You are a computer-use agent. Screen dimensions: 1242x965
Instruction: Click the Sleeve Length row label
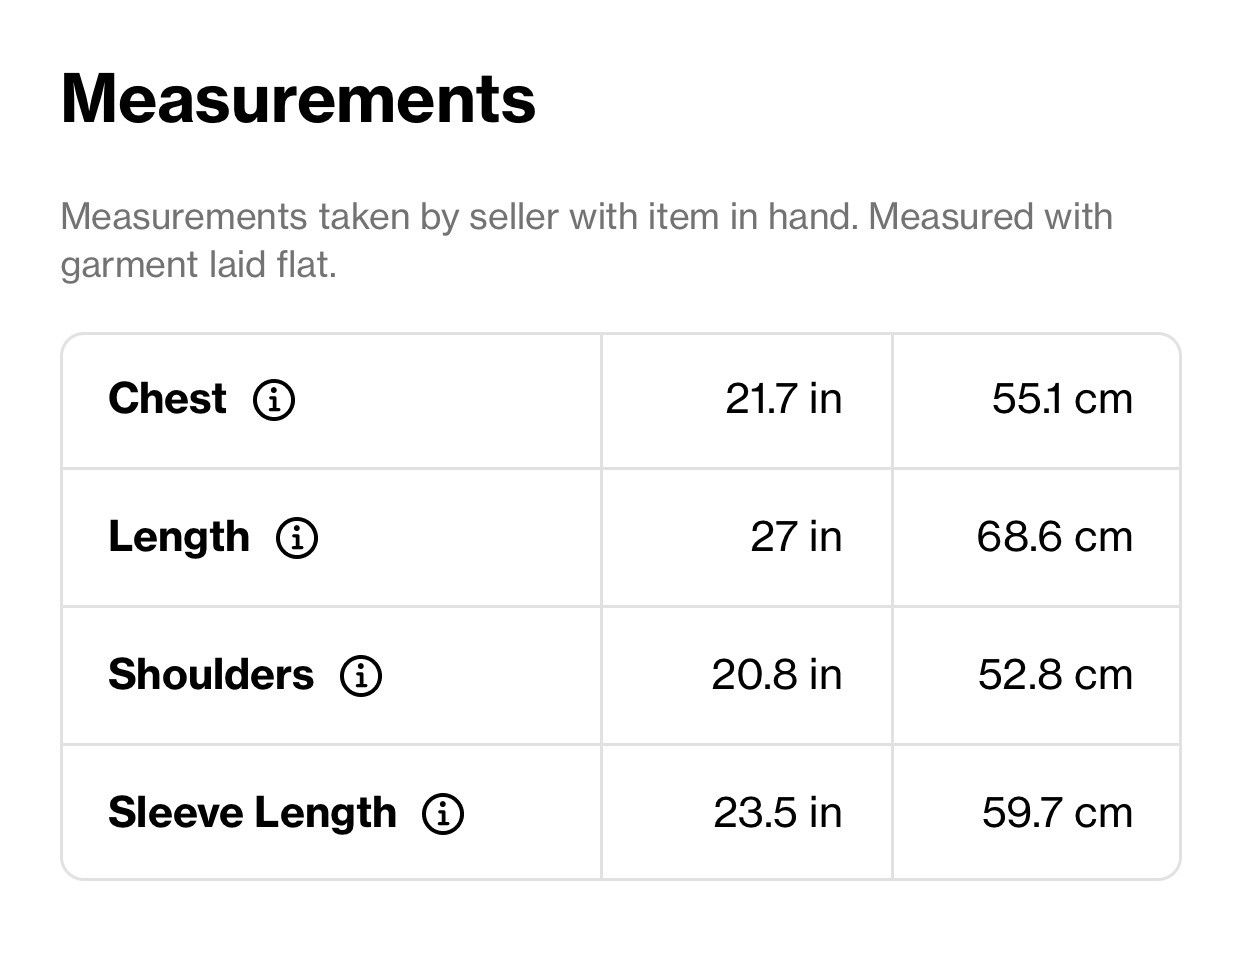(x=252, y=813)
